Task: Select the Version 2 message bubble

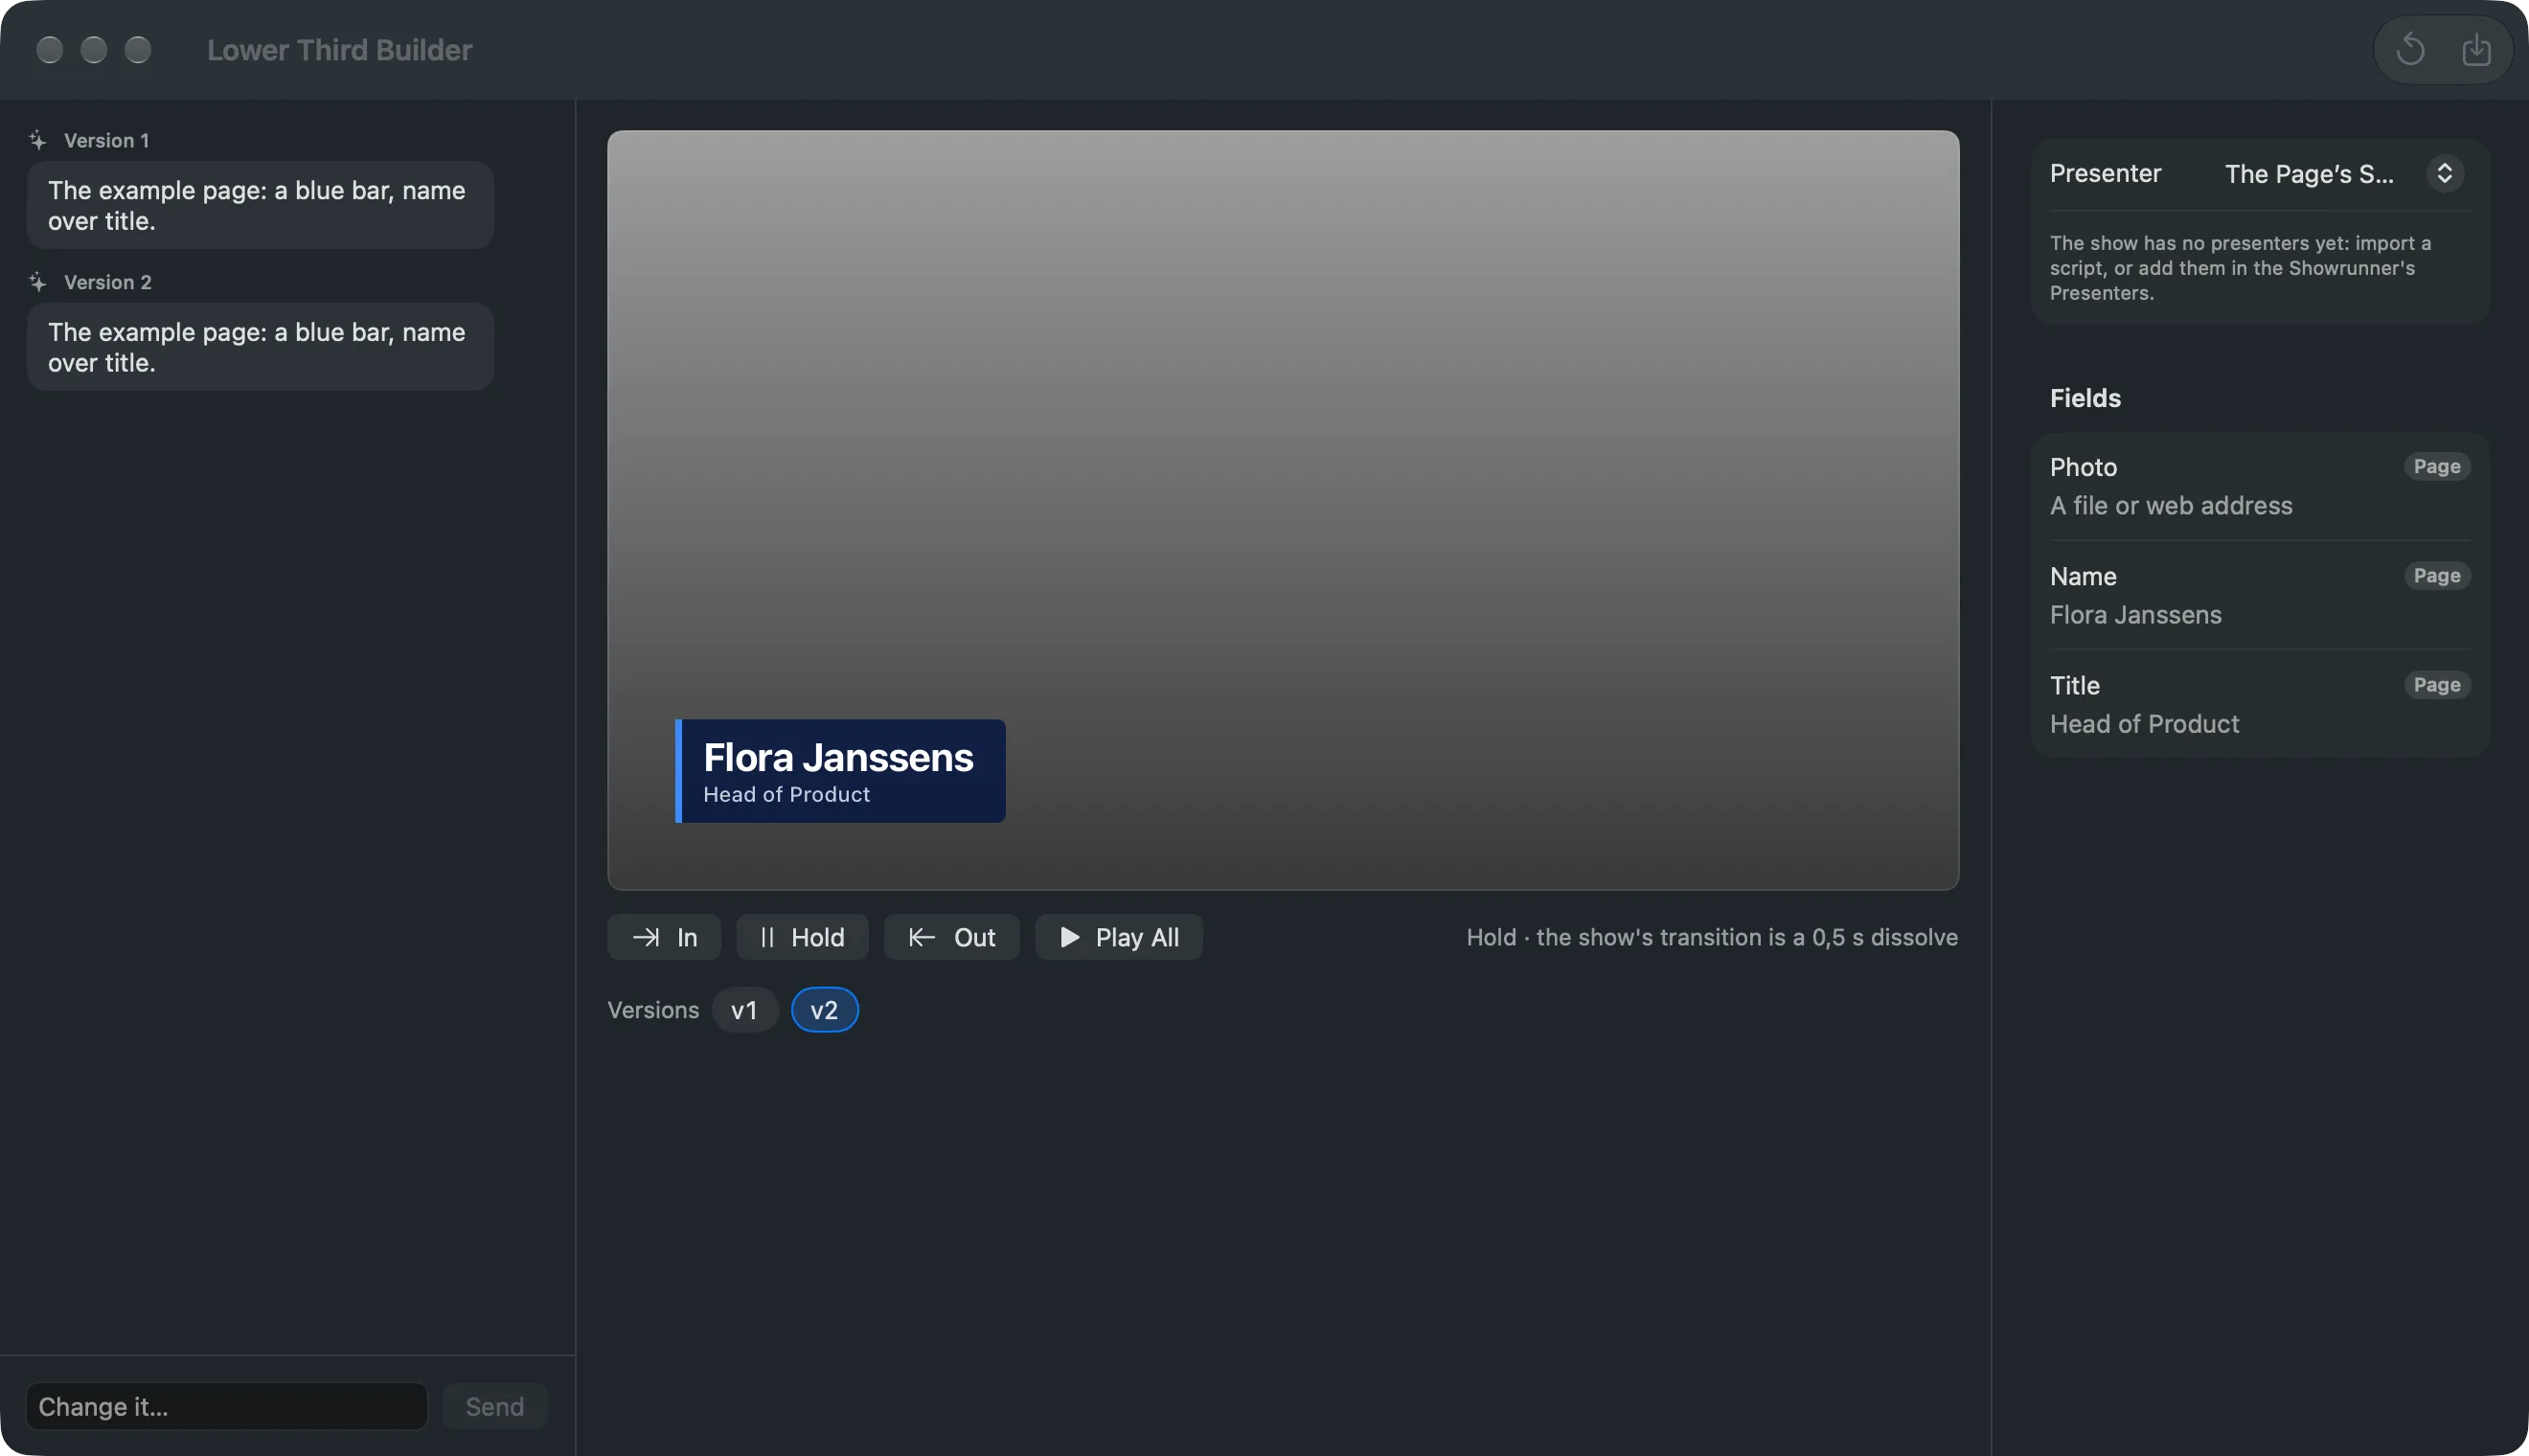Action: (x=260, y=347)
